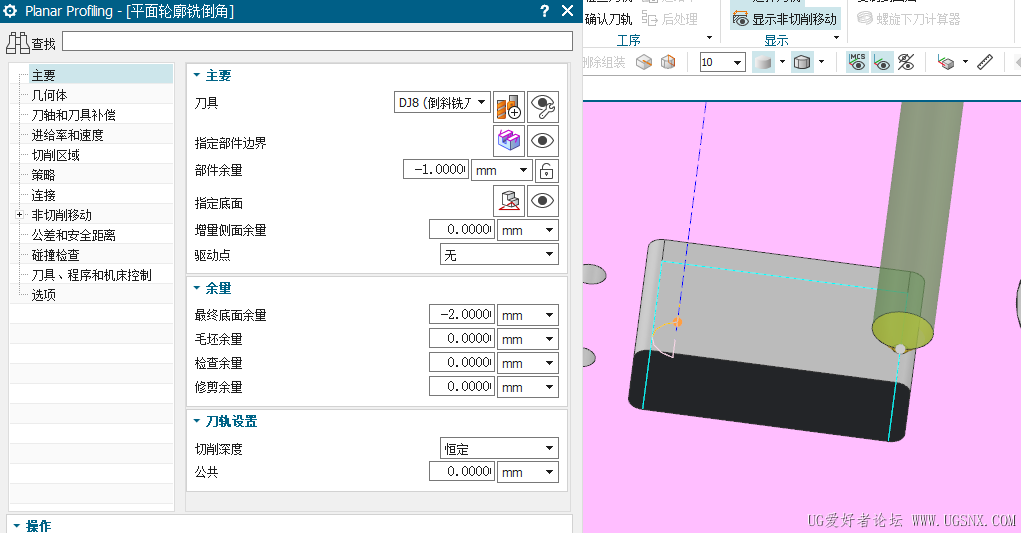Click the MCS display icon

click(857, 62)
